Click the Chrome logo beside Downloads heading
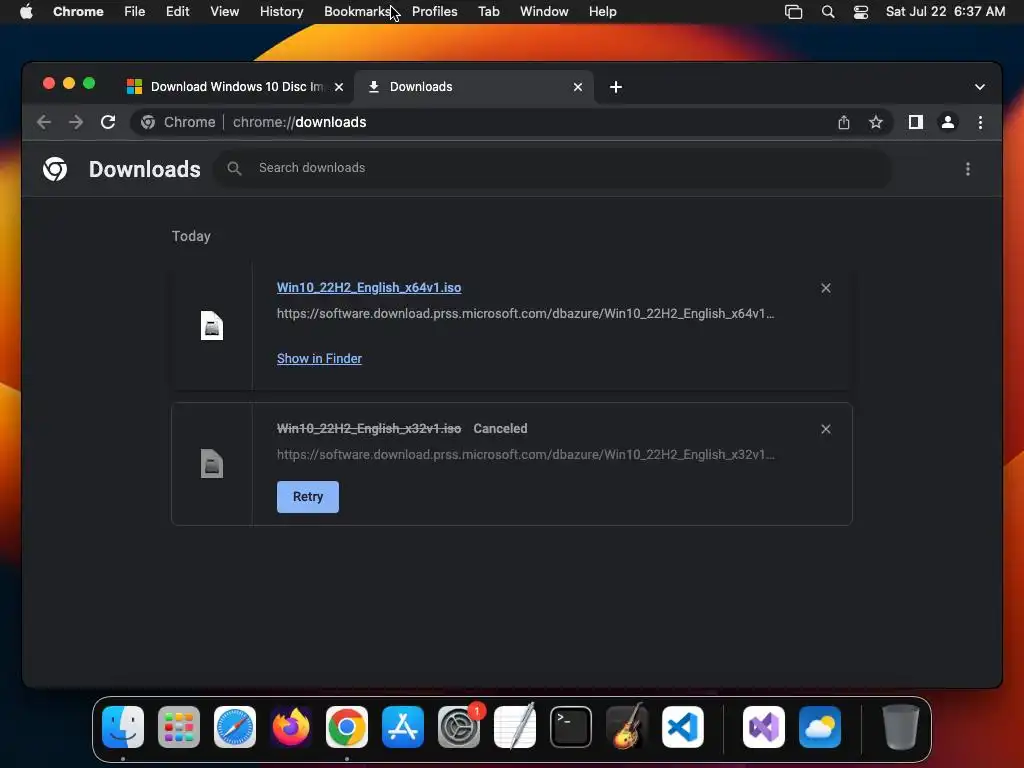Viewport: 1024px width, 768px height. click(x=55, y=169)
